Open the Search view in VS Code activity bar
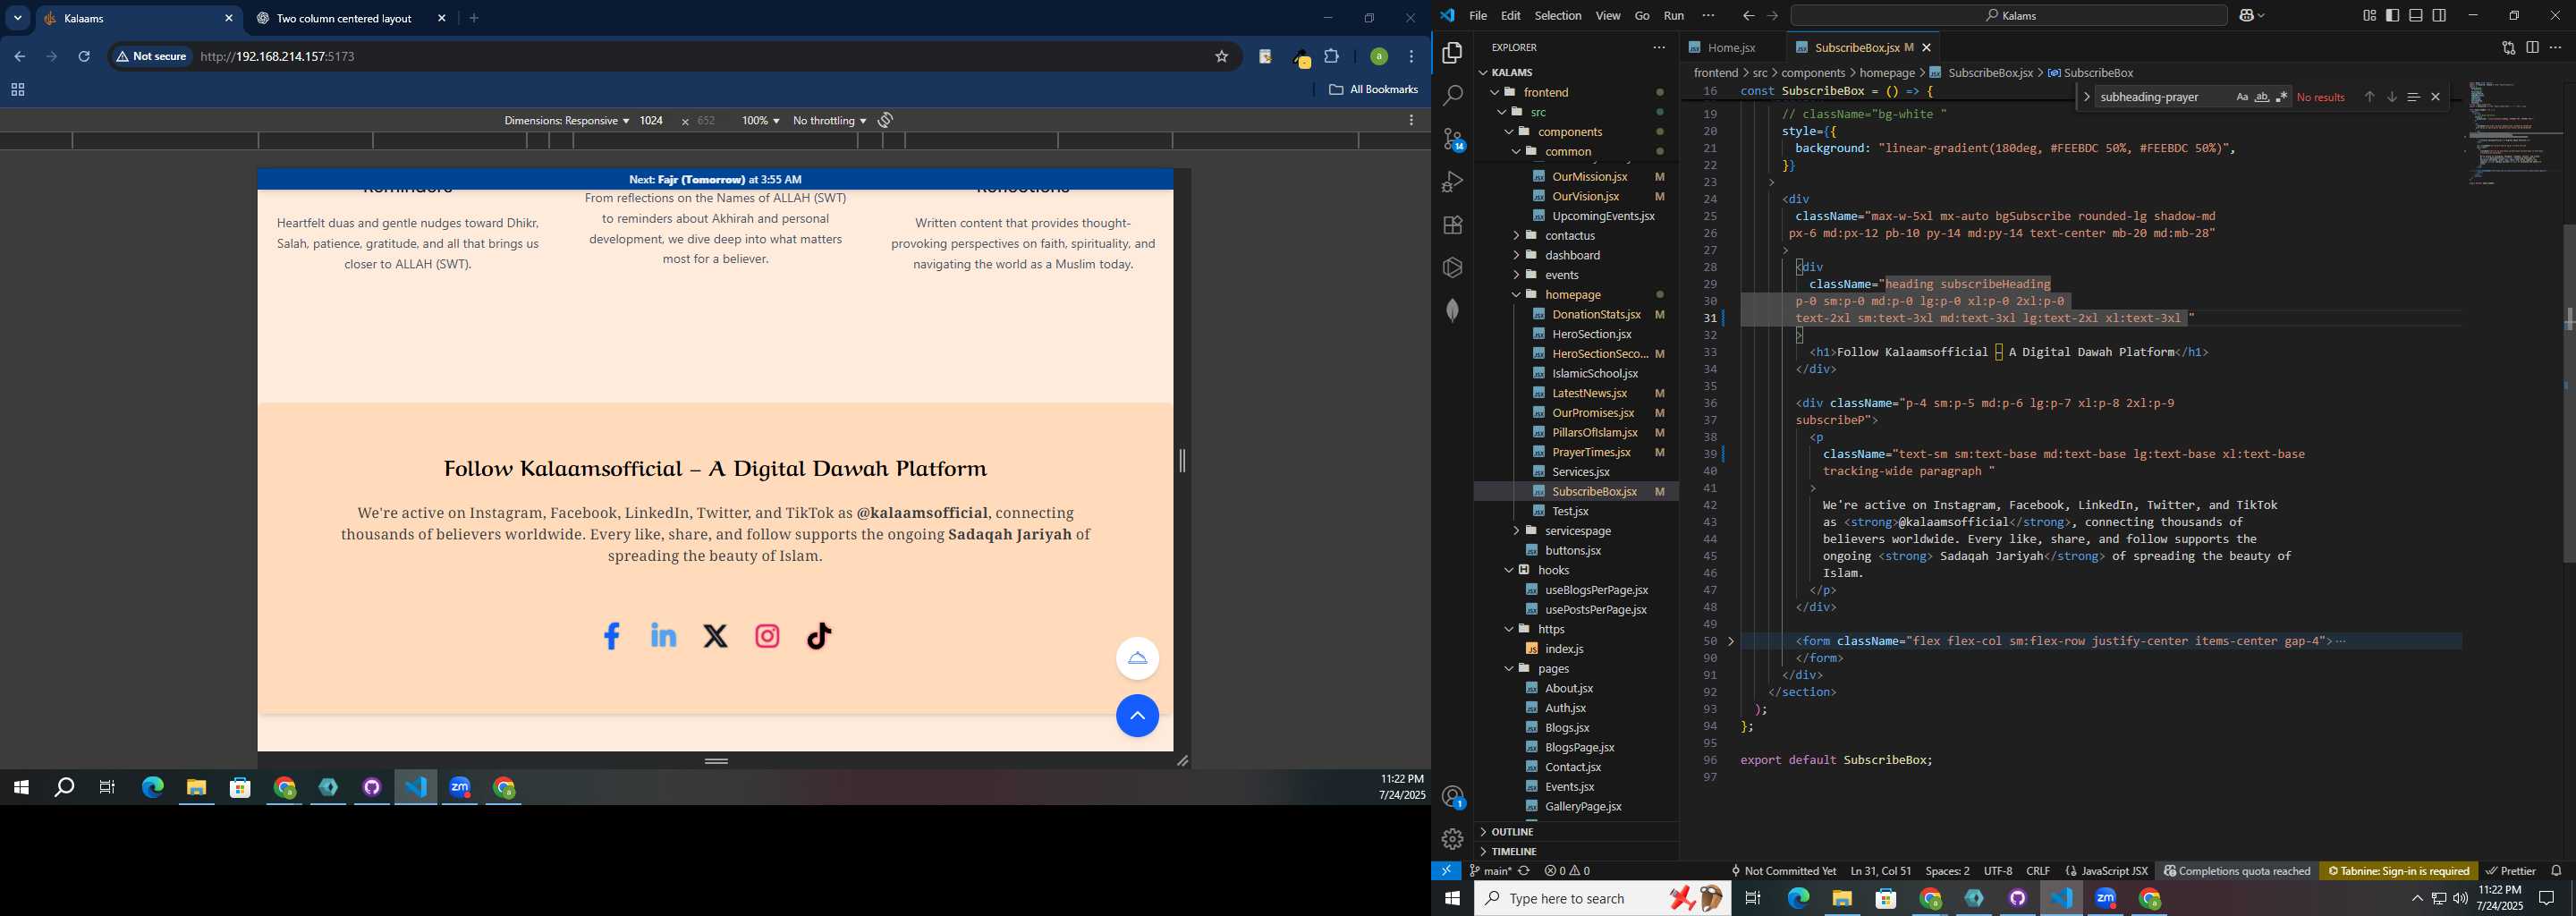The width and height of the screenshot is (2576, 916). 1453,96
